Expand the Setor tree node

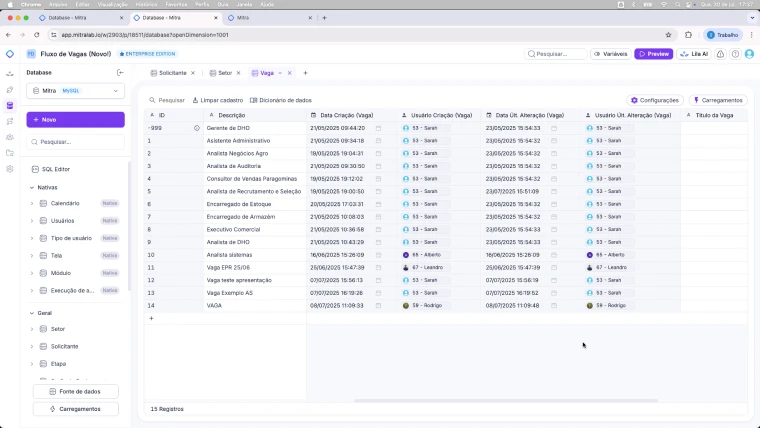32,329
